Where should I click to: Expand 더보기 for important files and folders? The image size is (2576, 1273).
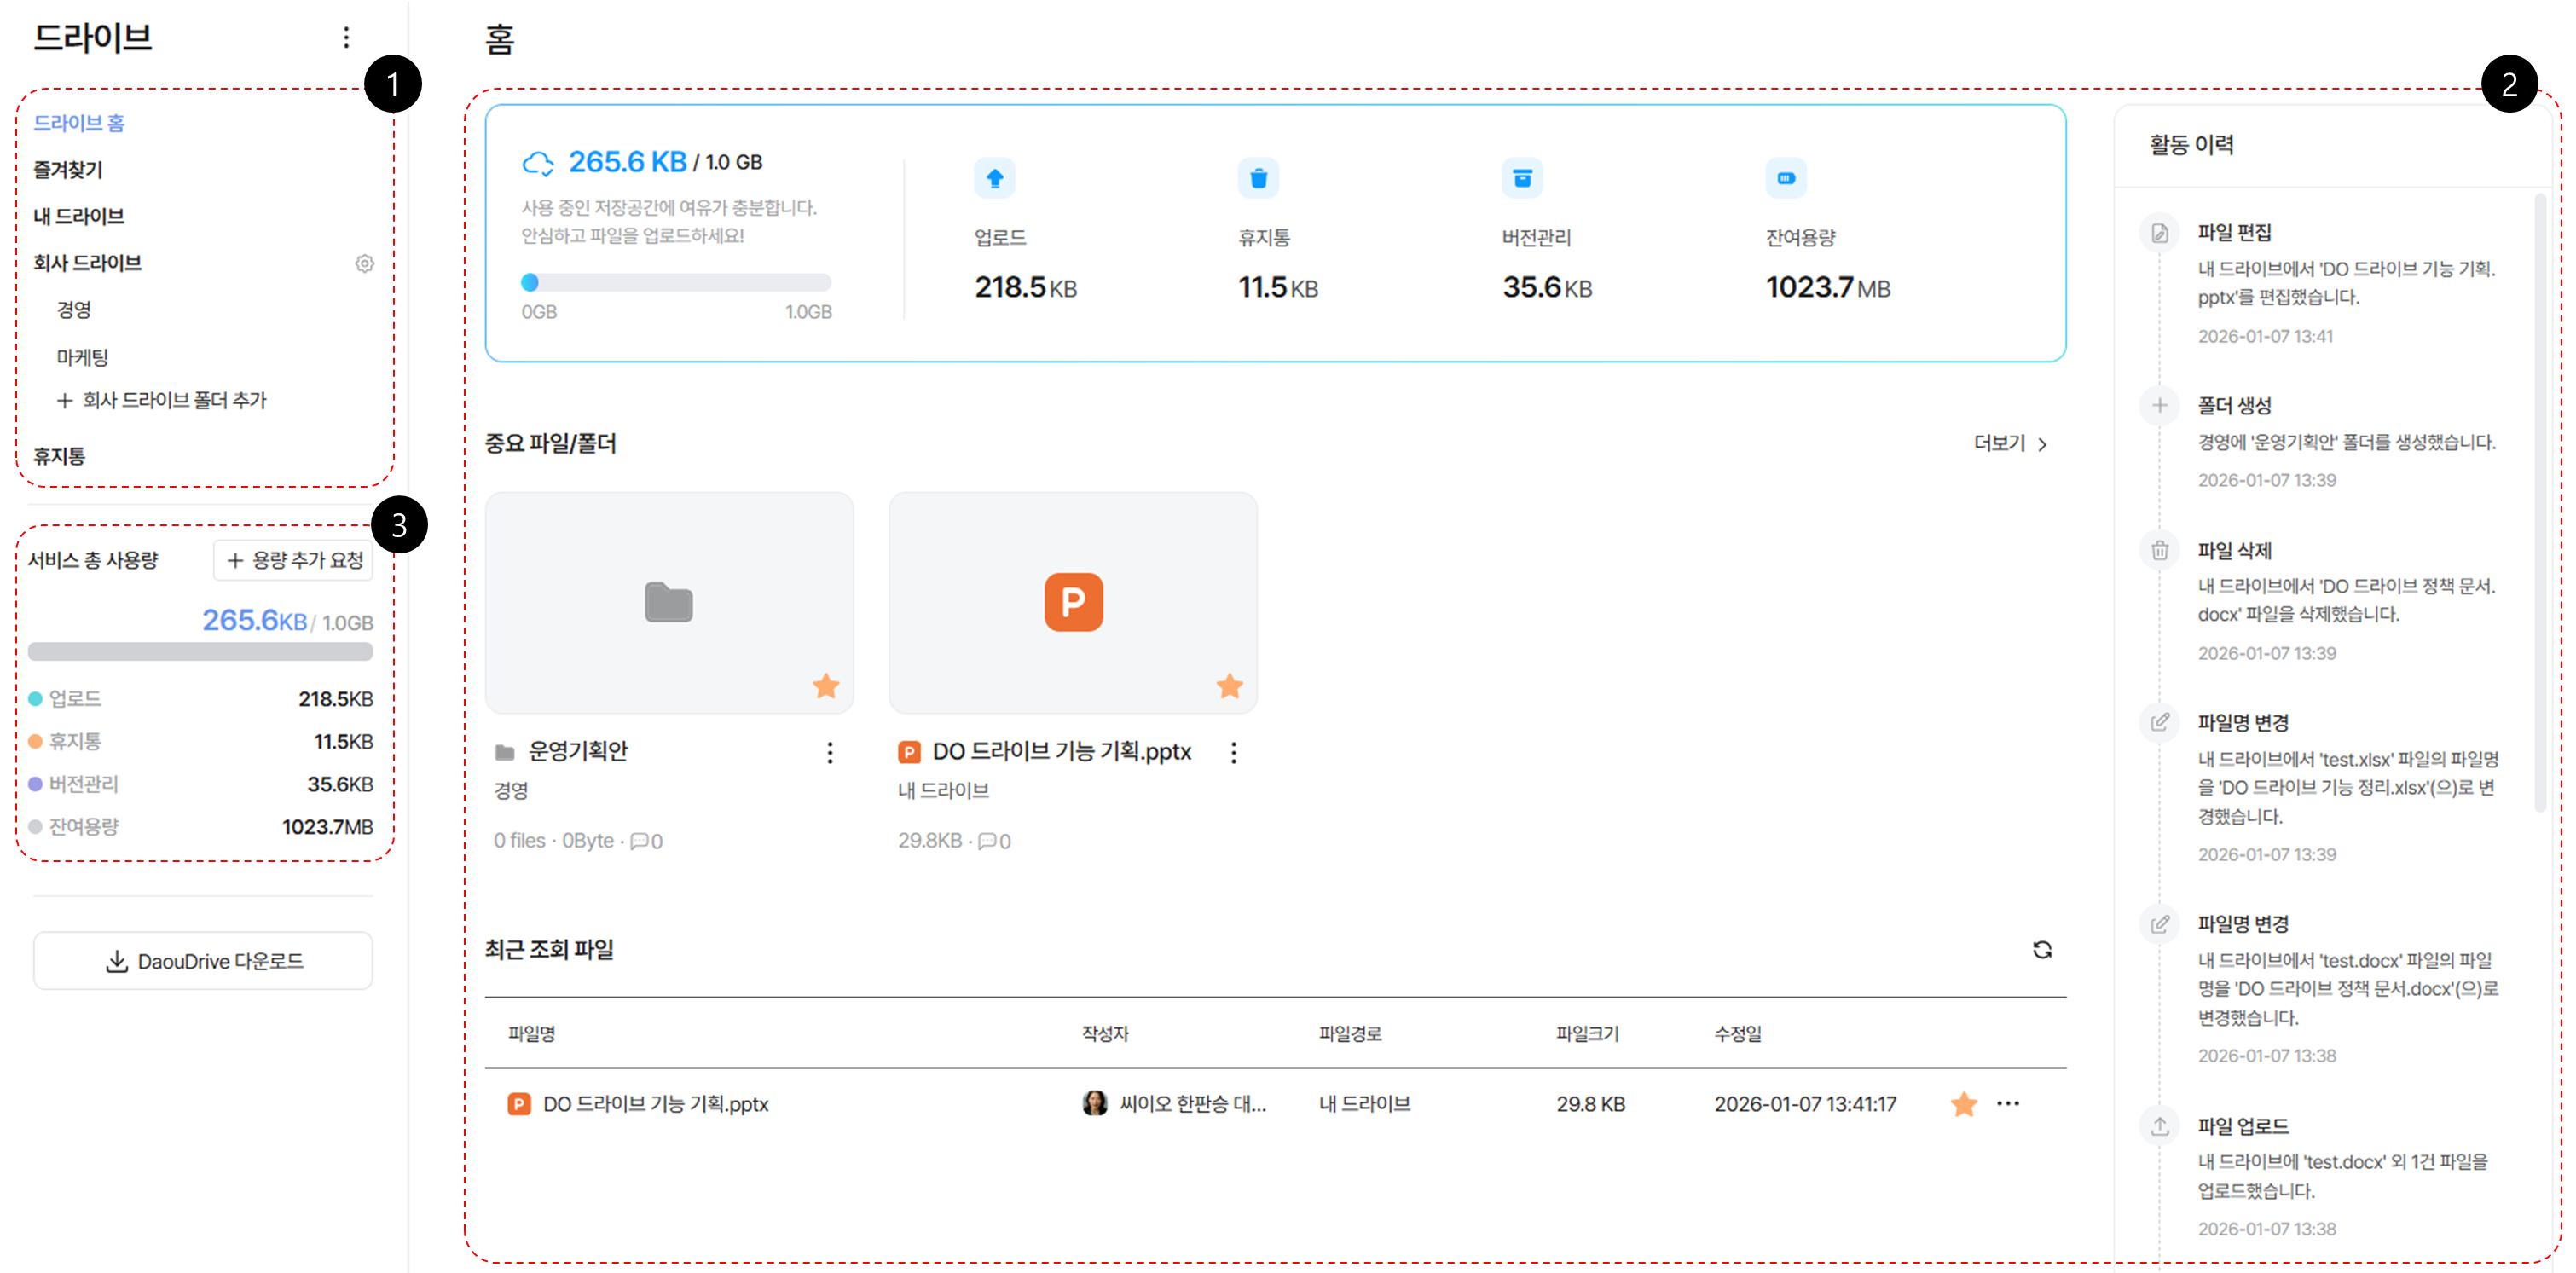coord(2010,443)
